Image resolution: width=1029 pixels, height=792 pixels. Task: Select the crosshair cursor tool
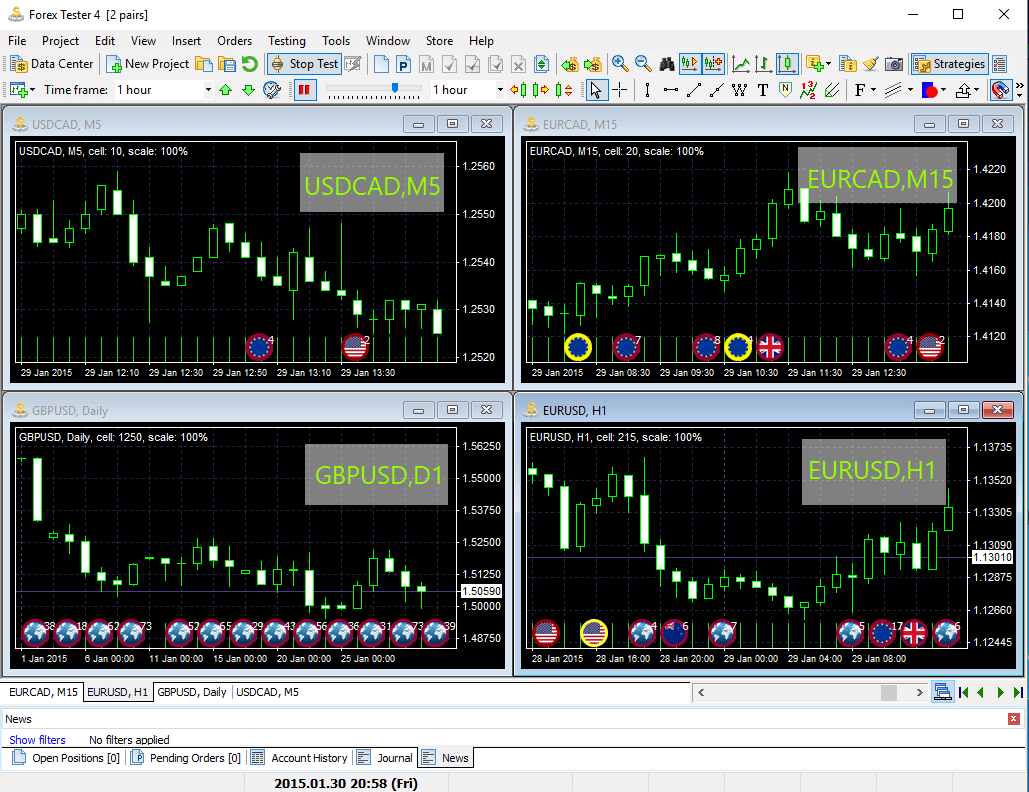point(620,90)
